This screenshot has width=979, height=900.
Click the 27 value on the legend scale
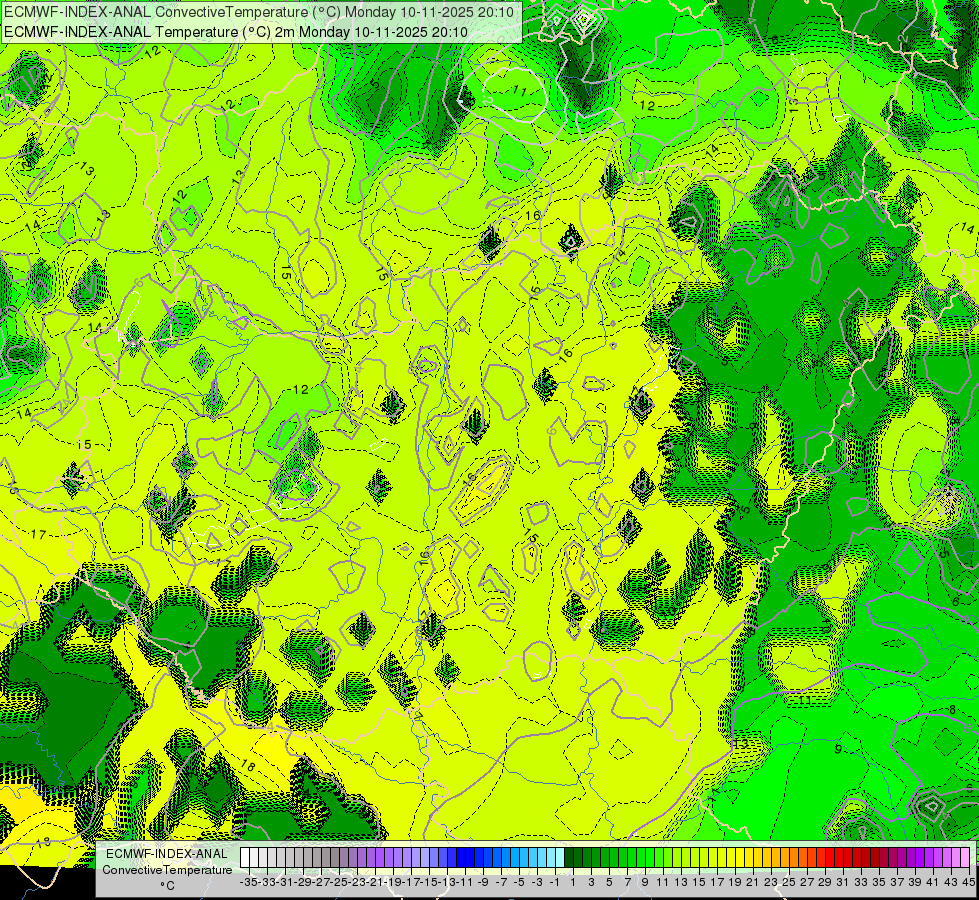pos(807,883)
